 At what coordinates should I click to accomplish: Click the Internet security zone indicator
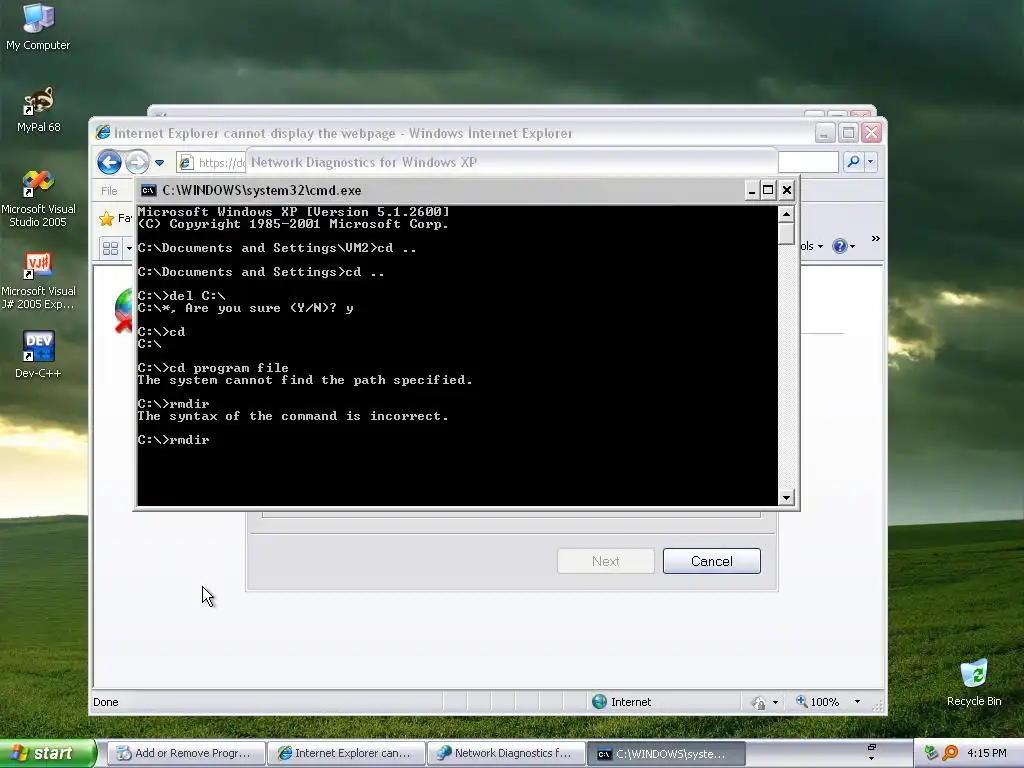tap(622, 702)
